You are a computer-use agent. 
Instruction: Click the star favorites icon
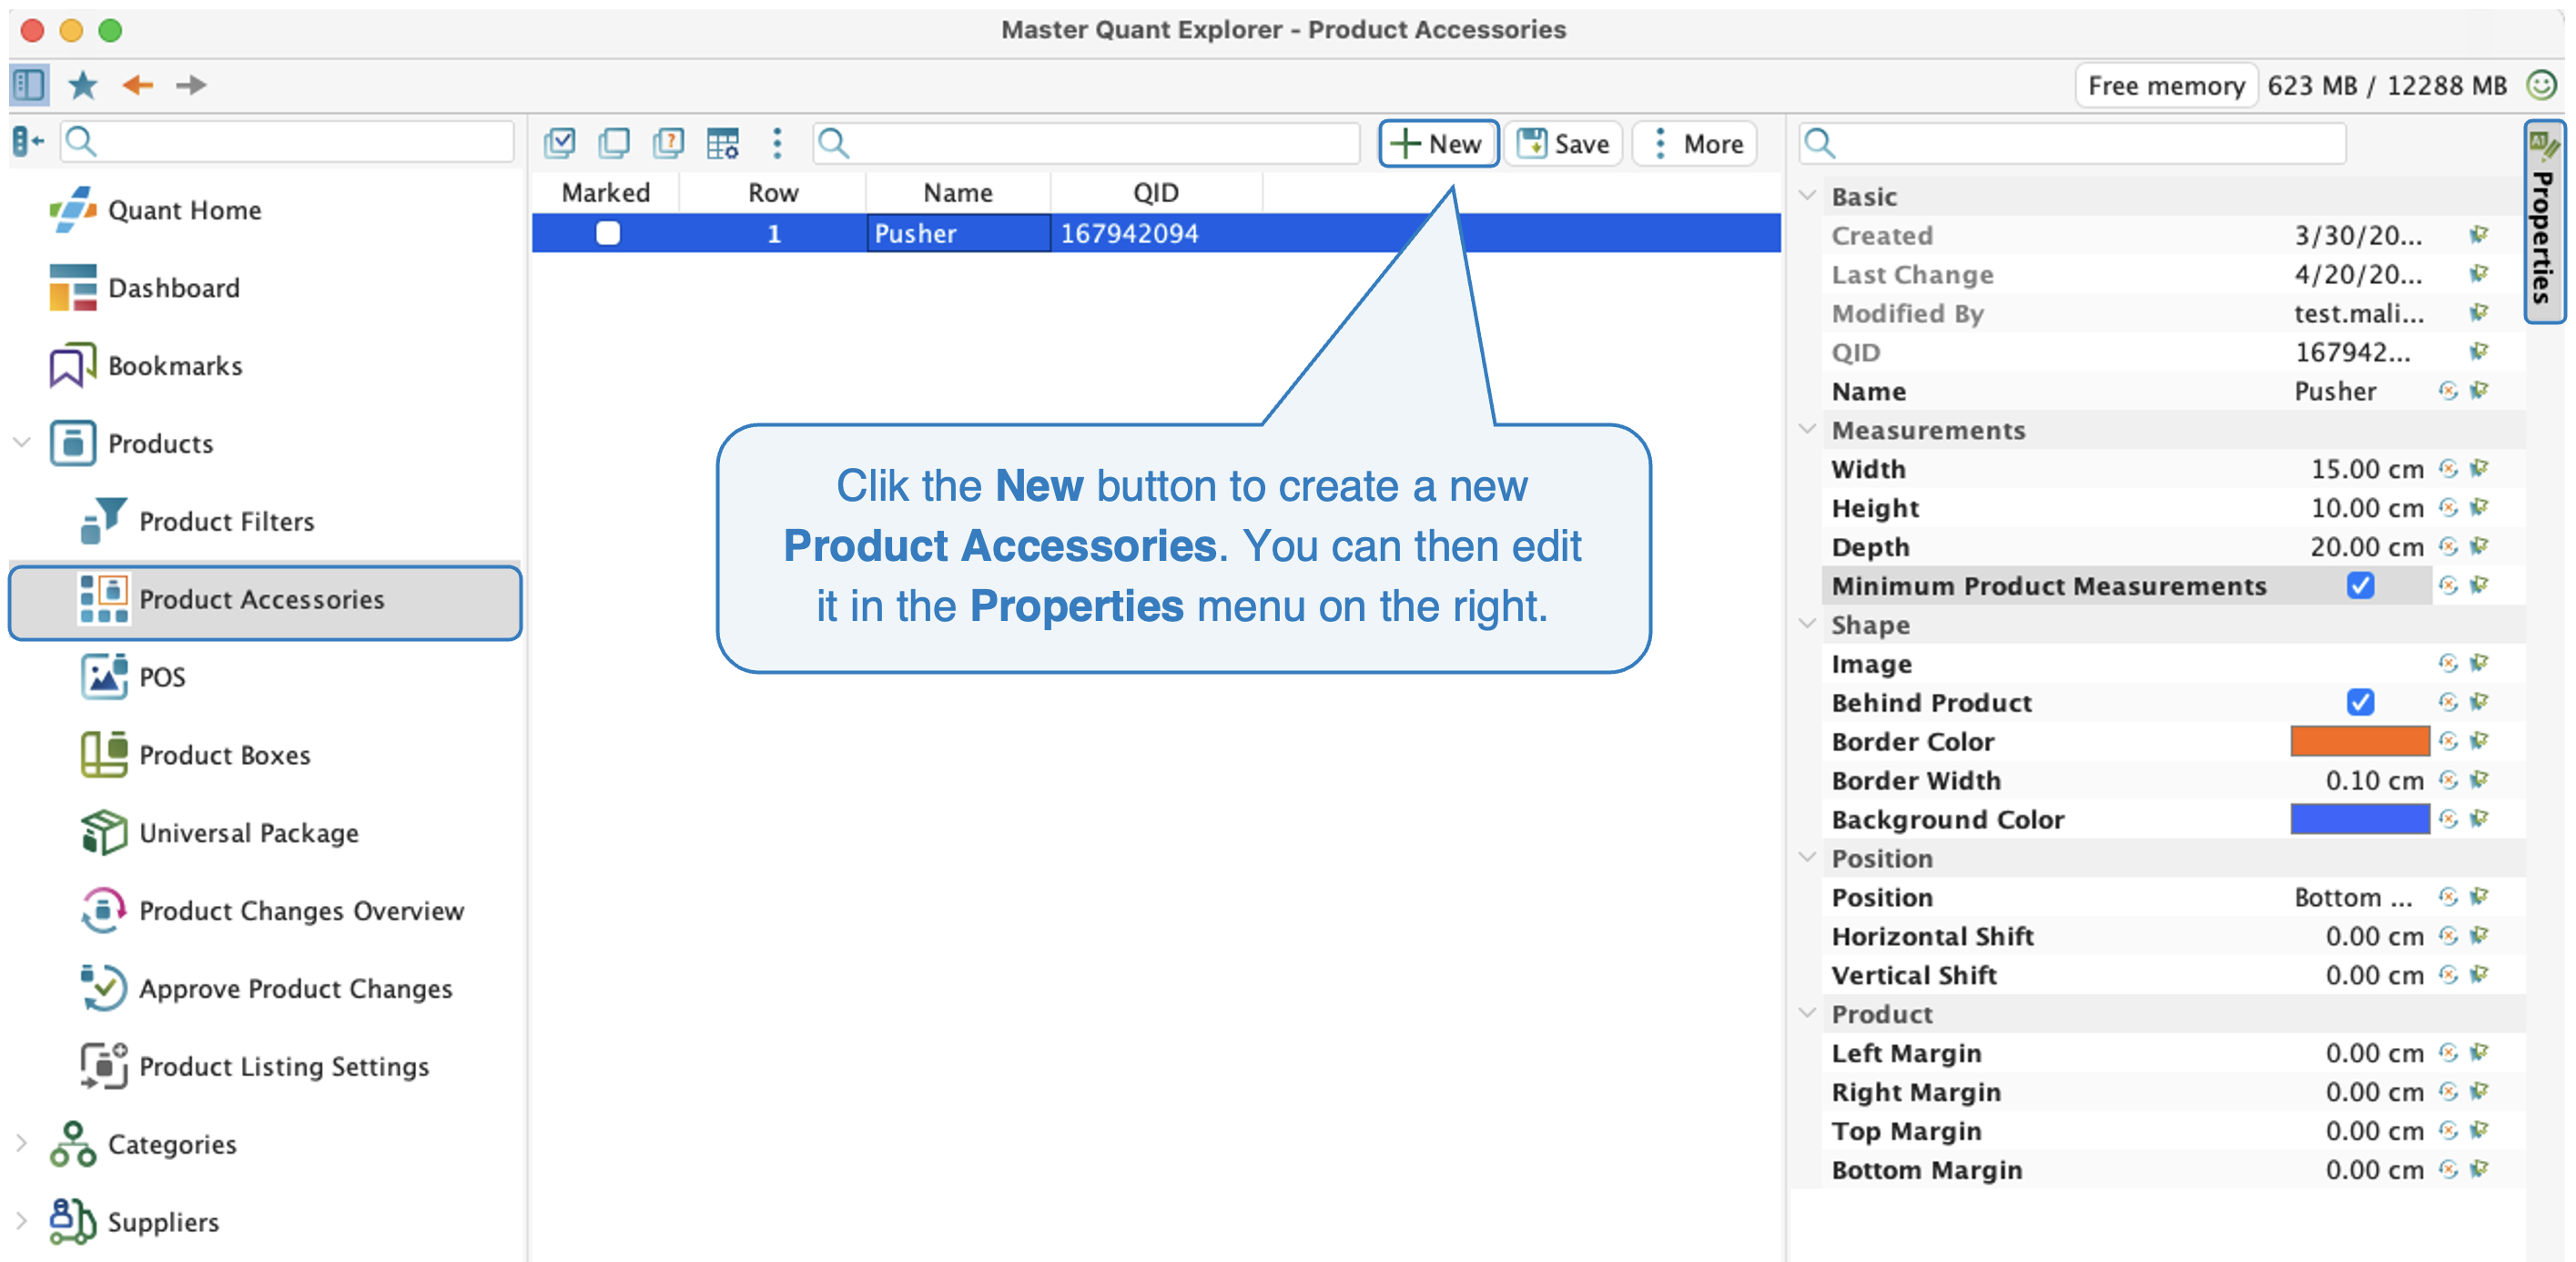(83, 85)
